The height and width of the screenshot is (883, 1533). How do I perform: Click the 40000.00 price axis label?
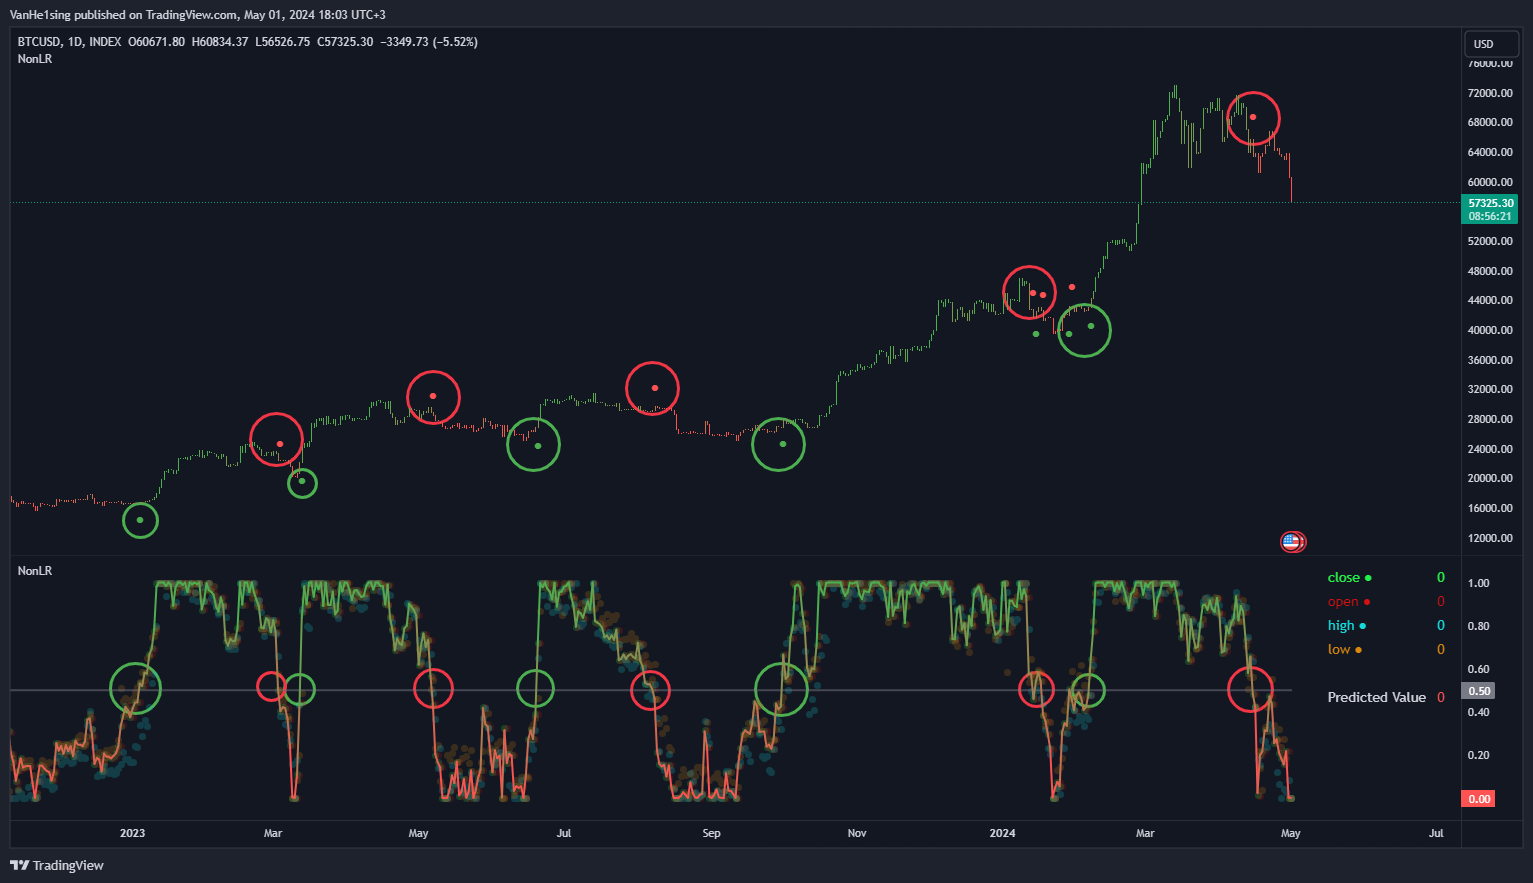1490,330
